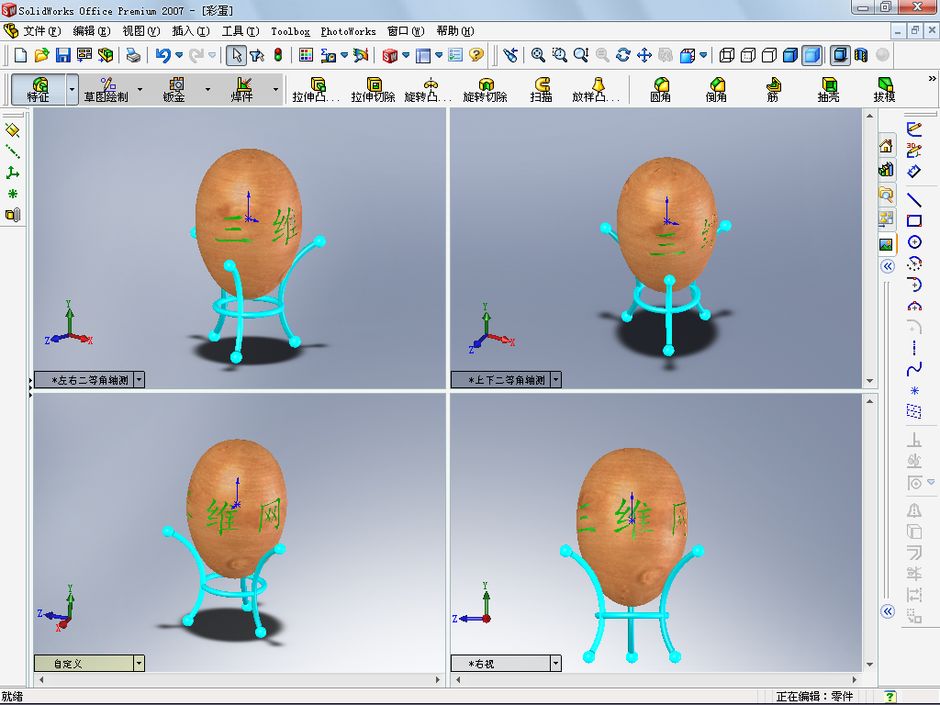
Task: Open the File Explorer task pane tab
Action: [x=886, y=194]
